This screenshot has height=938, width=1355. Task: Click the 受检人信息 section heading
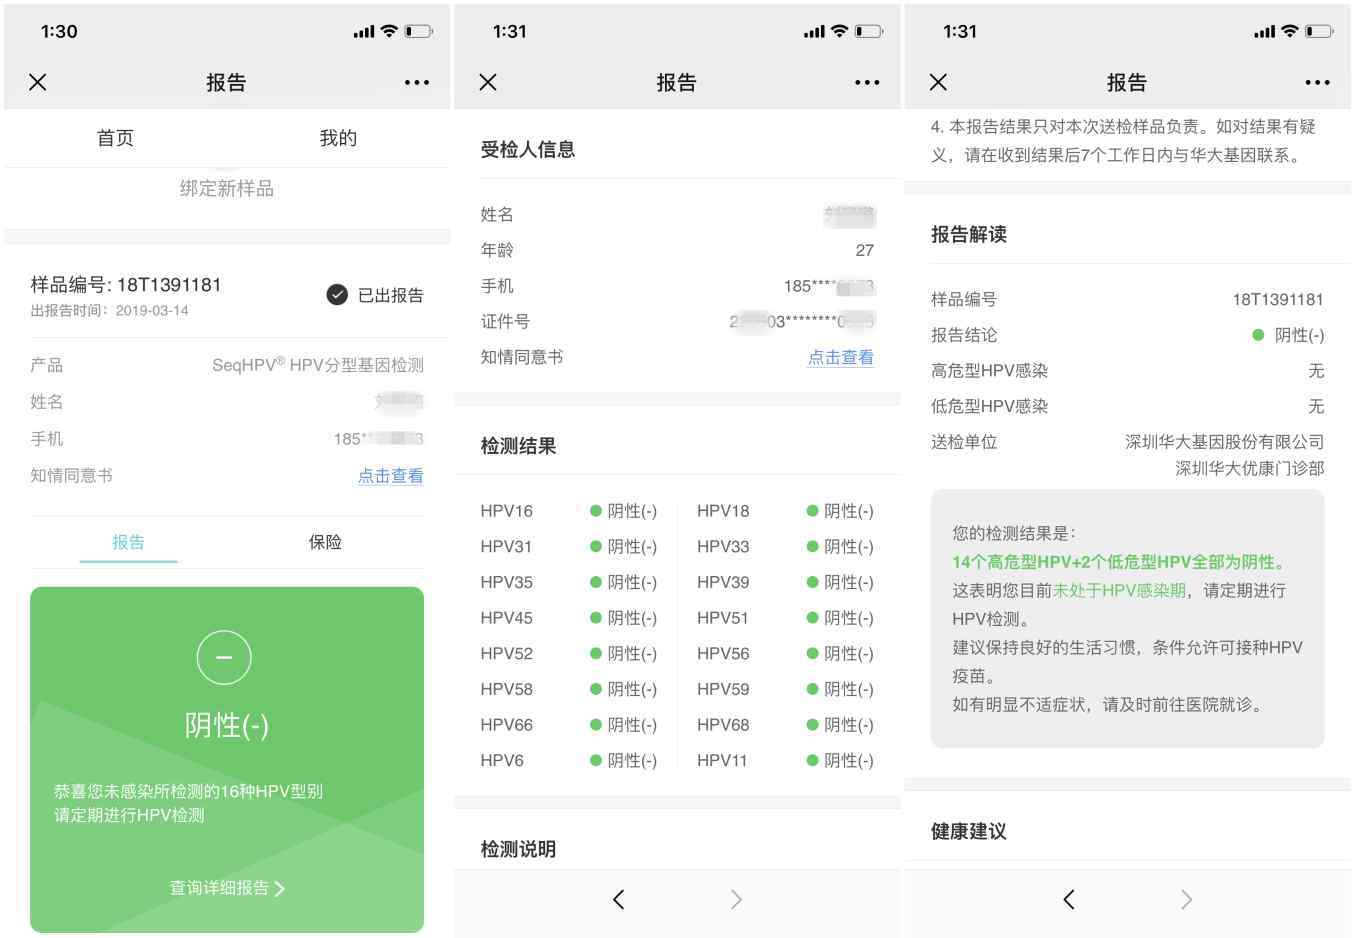[x=528, y=150]
